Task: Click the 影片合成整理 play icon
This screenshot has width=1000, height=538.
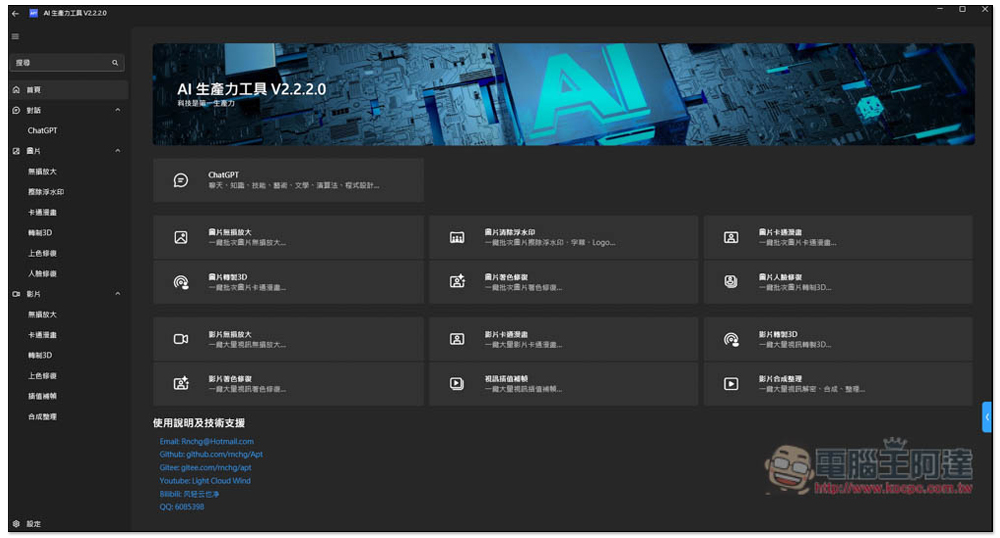Action: (731, 383)
